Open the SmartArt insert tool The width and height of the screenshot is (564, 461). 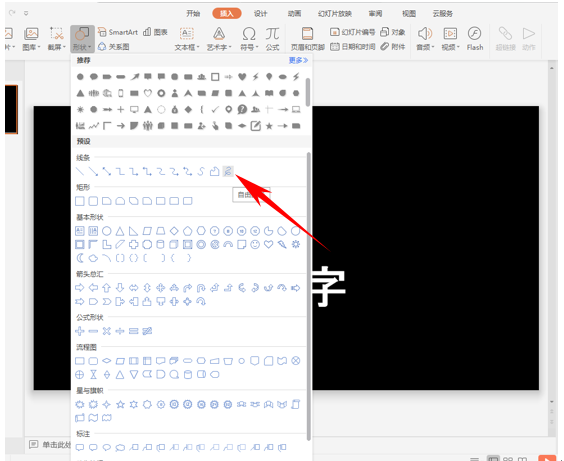pyautogui.click(x=118, y=32)
